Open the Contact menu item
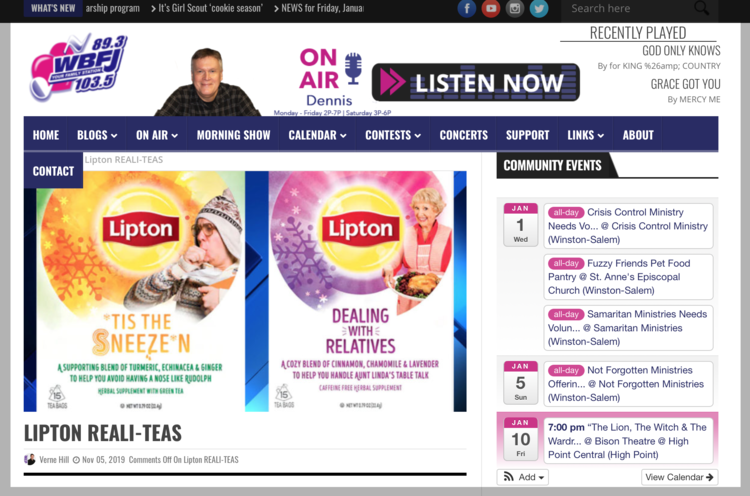 (53, 171)
